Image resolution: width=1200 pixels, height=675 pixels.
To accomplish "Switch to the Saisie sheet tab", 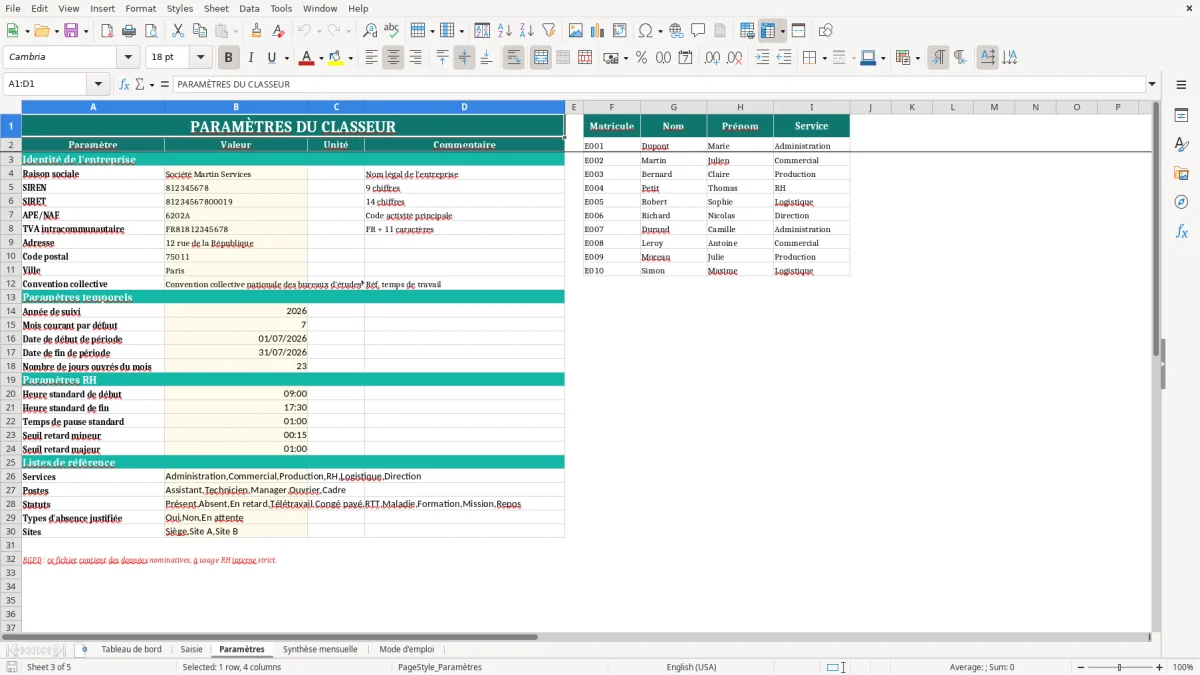I will click(x=191, y=649).
